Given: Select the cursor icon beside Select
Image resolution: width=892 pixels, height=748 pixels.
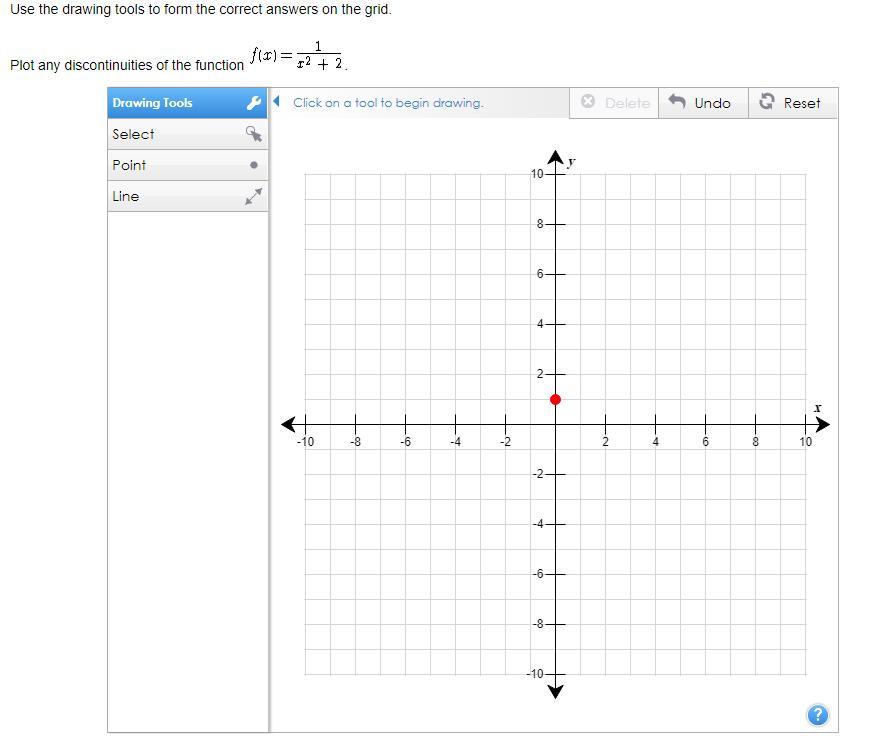Looking at the screenshot, I should (254, 134).
